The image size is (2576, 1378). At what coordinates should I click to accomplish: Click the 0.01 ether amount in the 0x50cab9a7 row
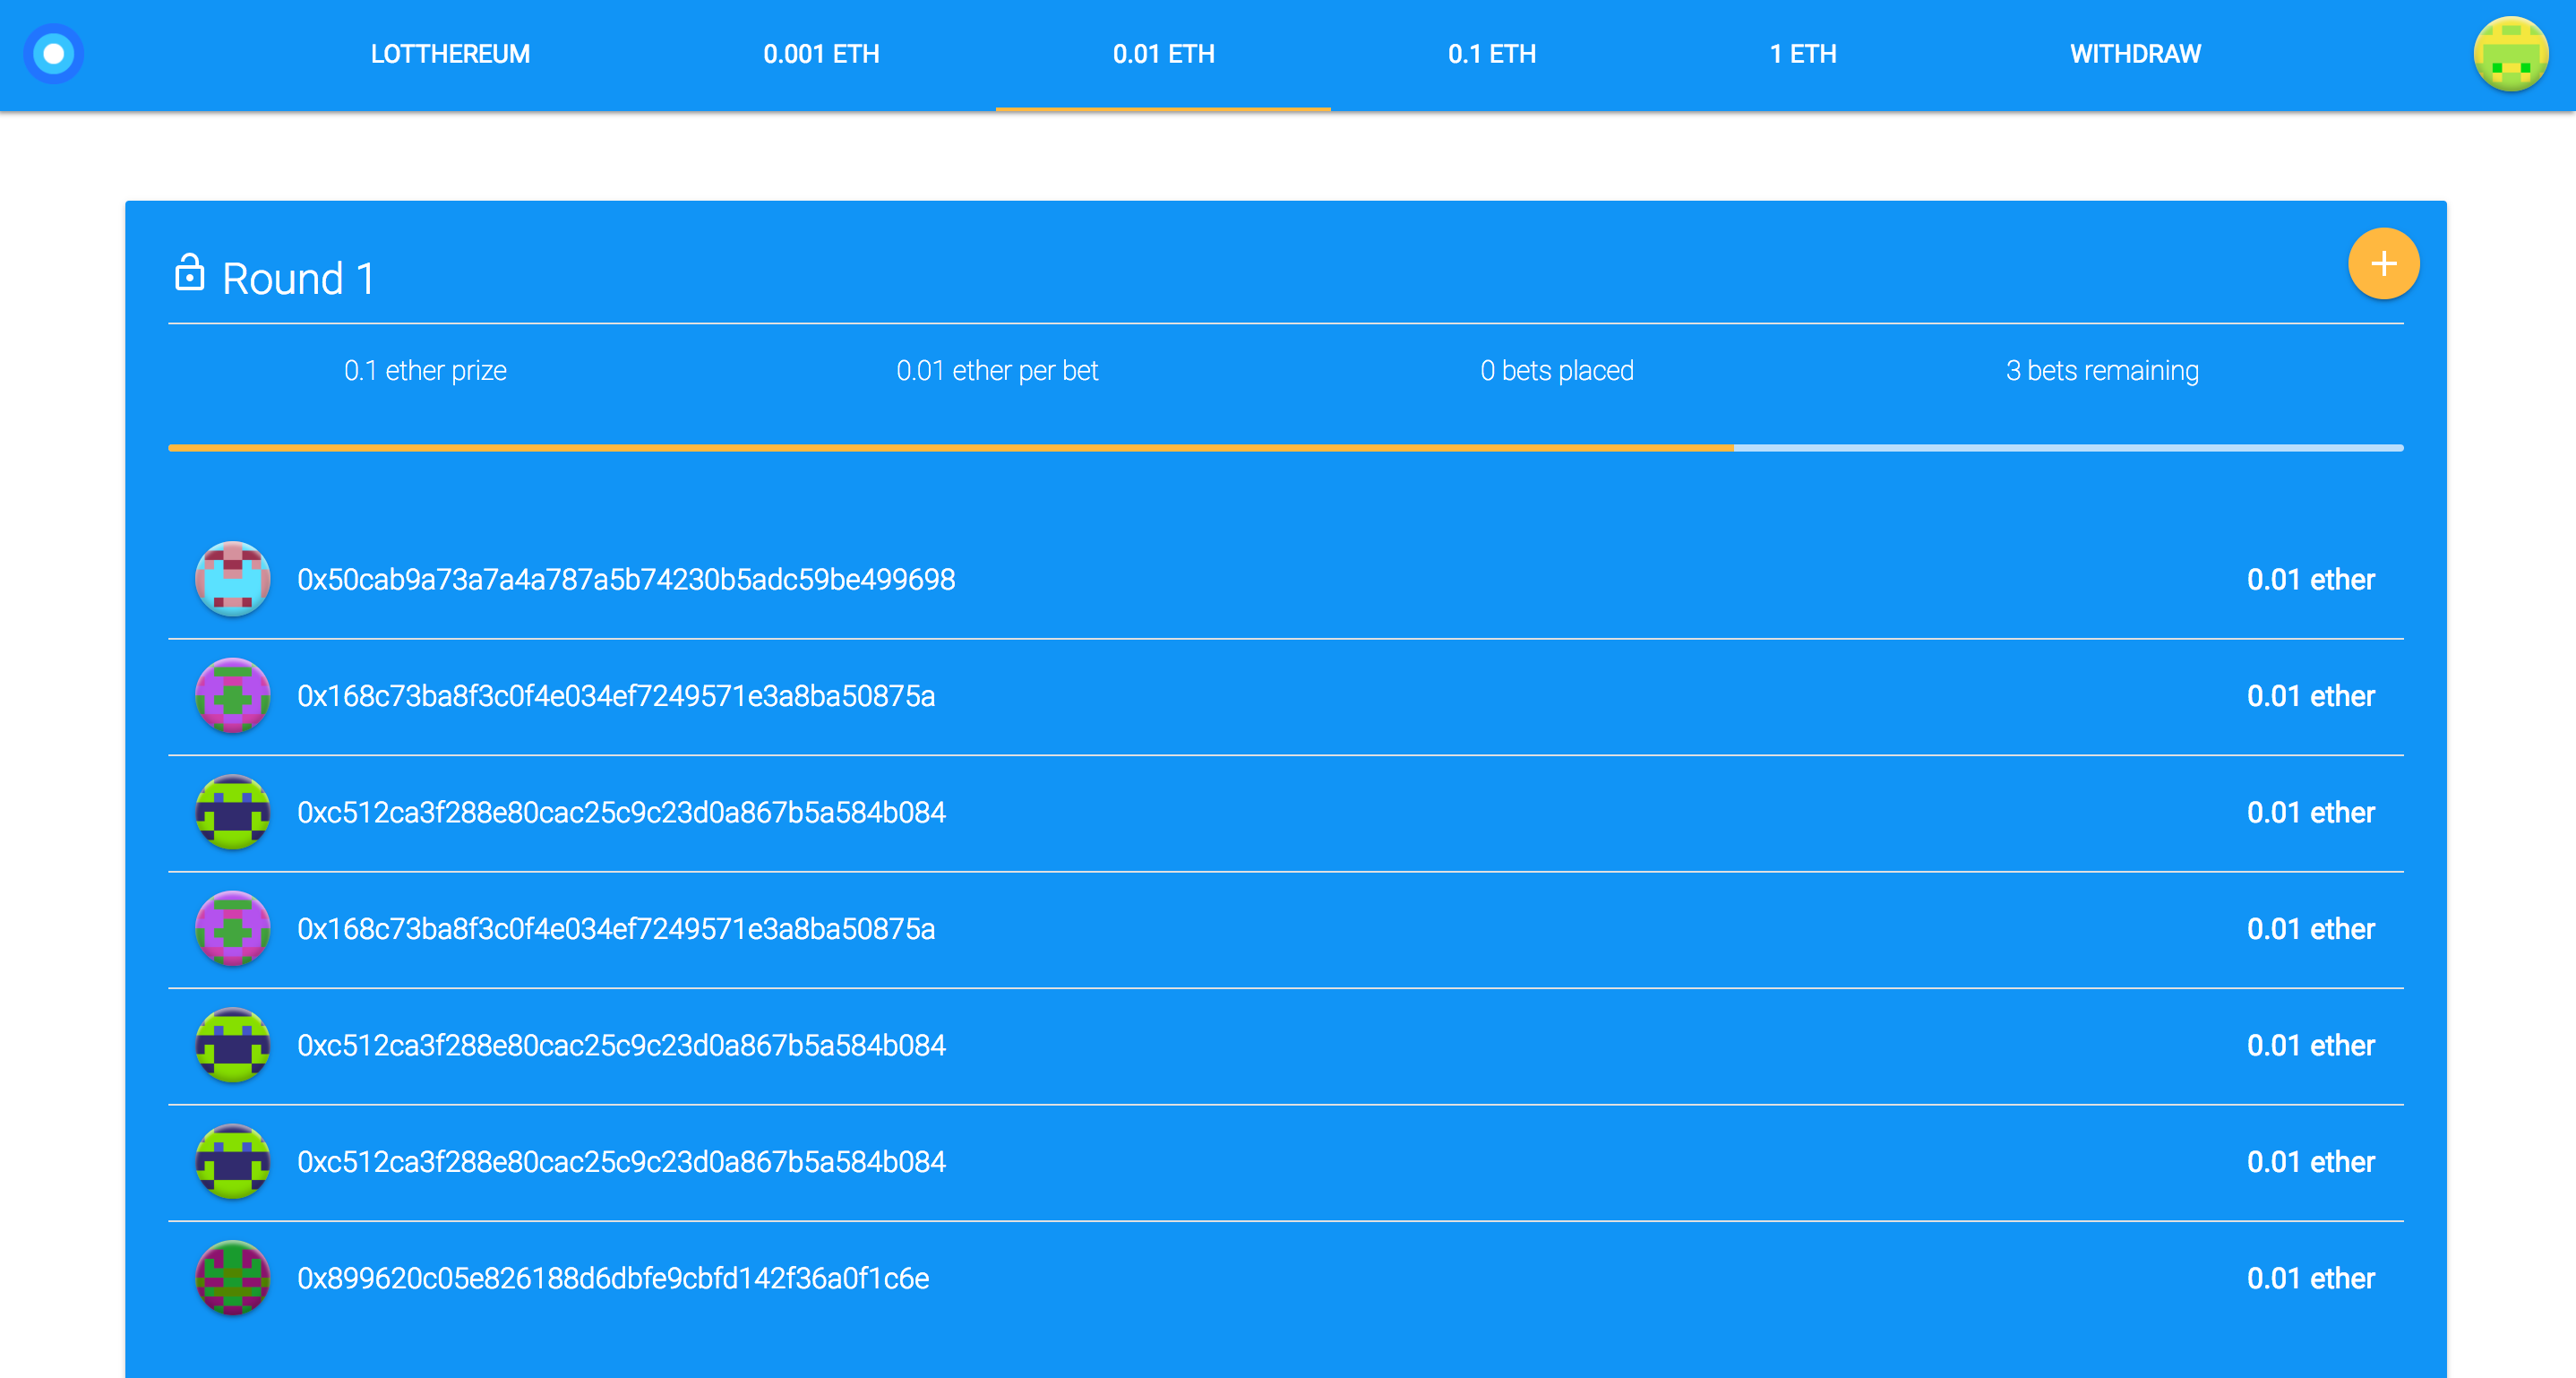(2310, 580)
